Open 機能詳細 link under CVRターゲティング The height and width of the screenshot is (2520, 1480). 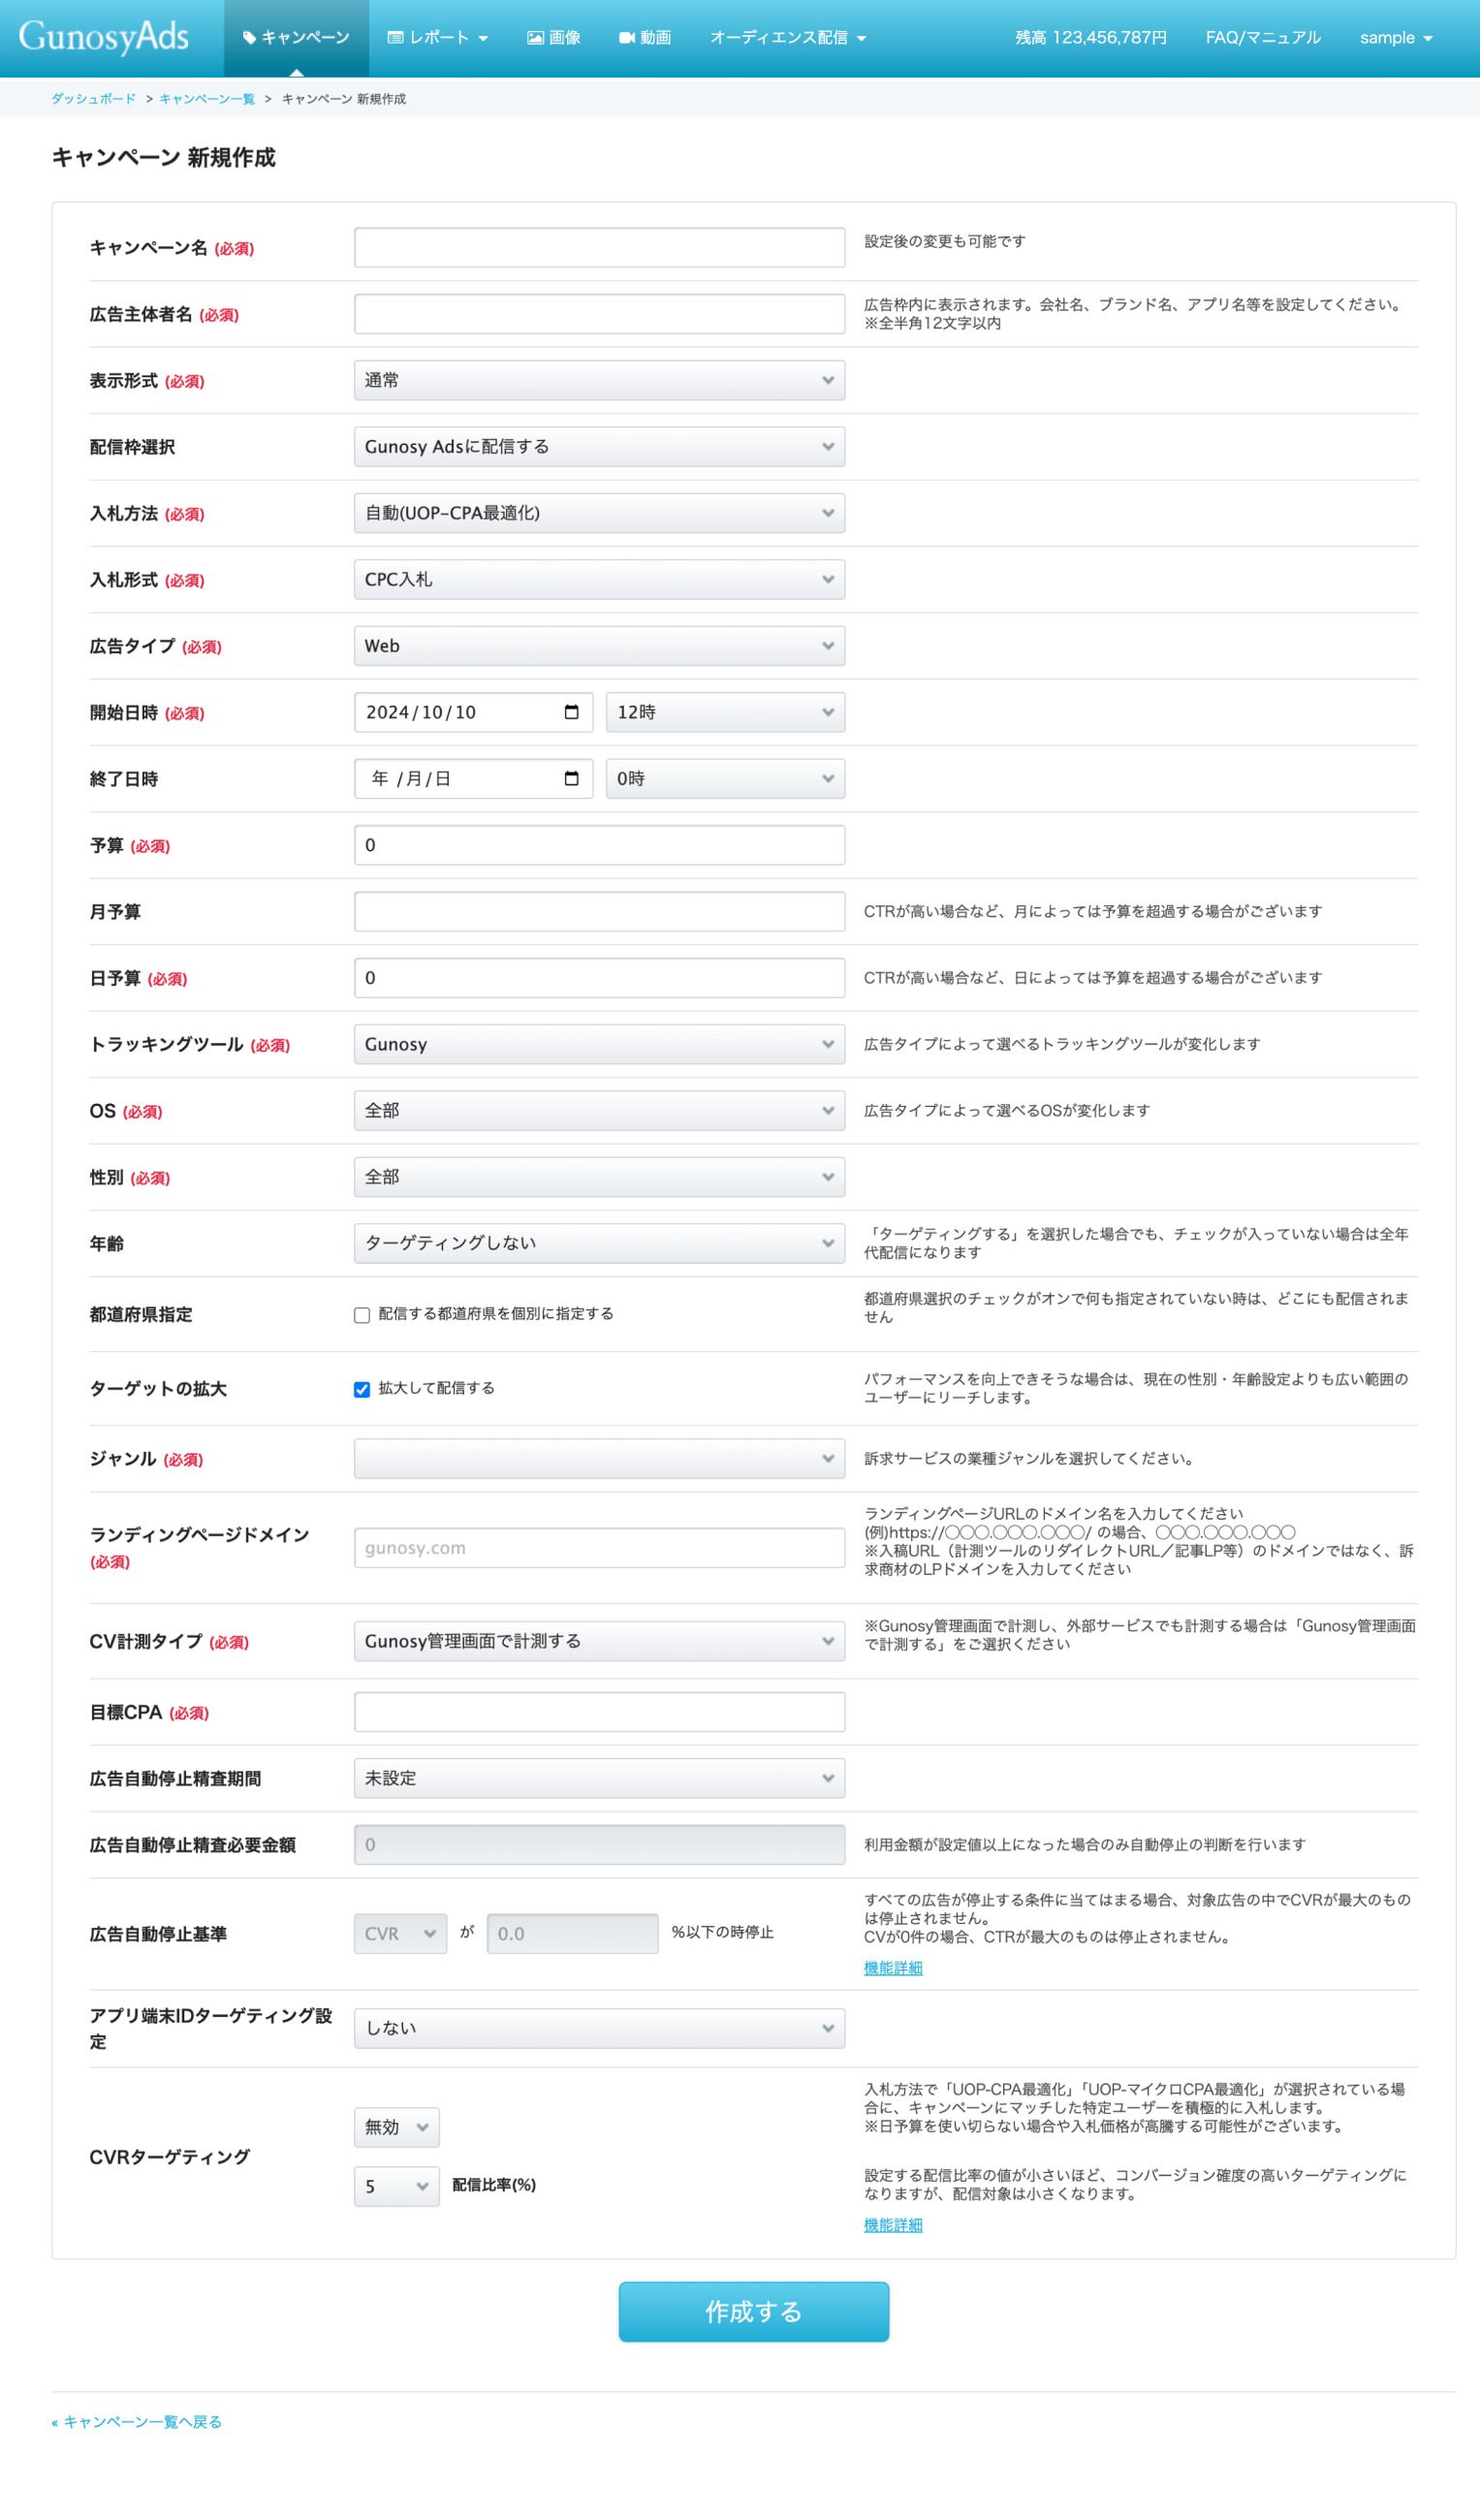[893, 2225]
